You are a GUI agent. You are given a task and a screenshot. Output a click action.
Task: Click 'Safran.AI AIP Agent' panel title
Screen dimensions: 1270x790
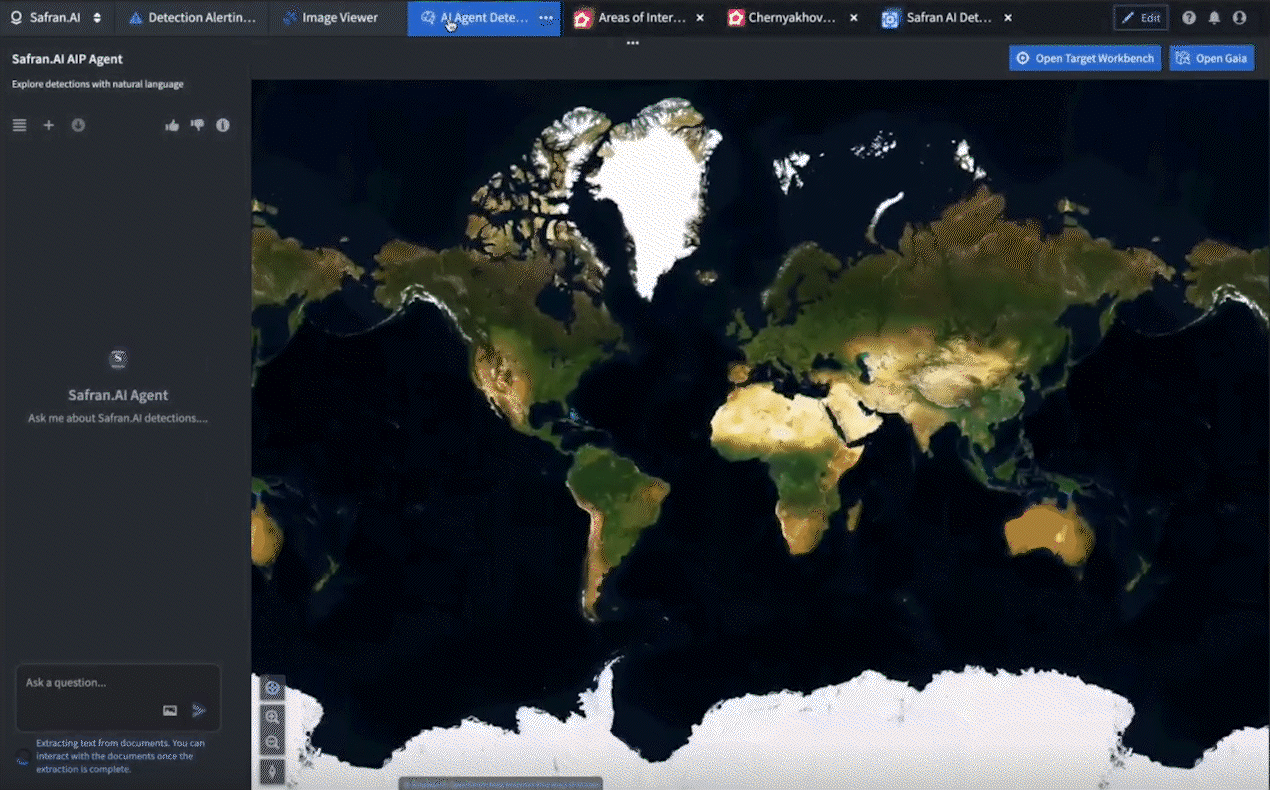pos(68,59)
